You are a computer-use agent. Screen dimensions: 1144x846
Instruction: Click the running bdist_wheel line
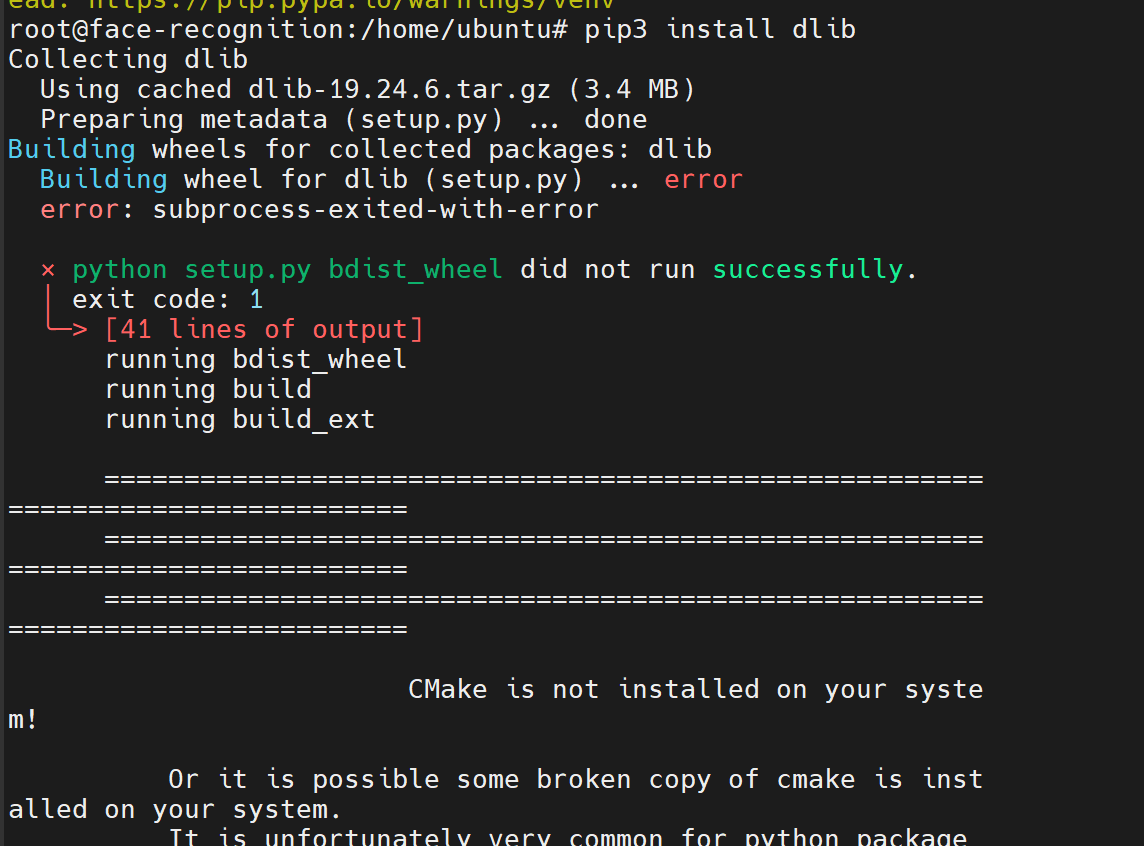[256, 359]
